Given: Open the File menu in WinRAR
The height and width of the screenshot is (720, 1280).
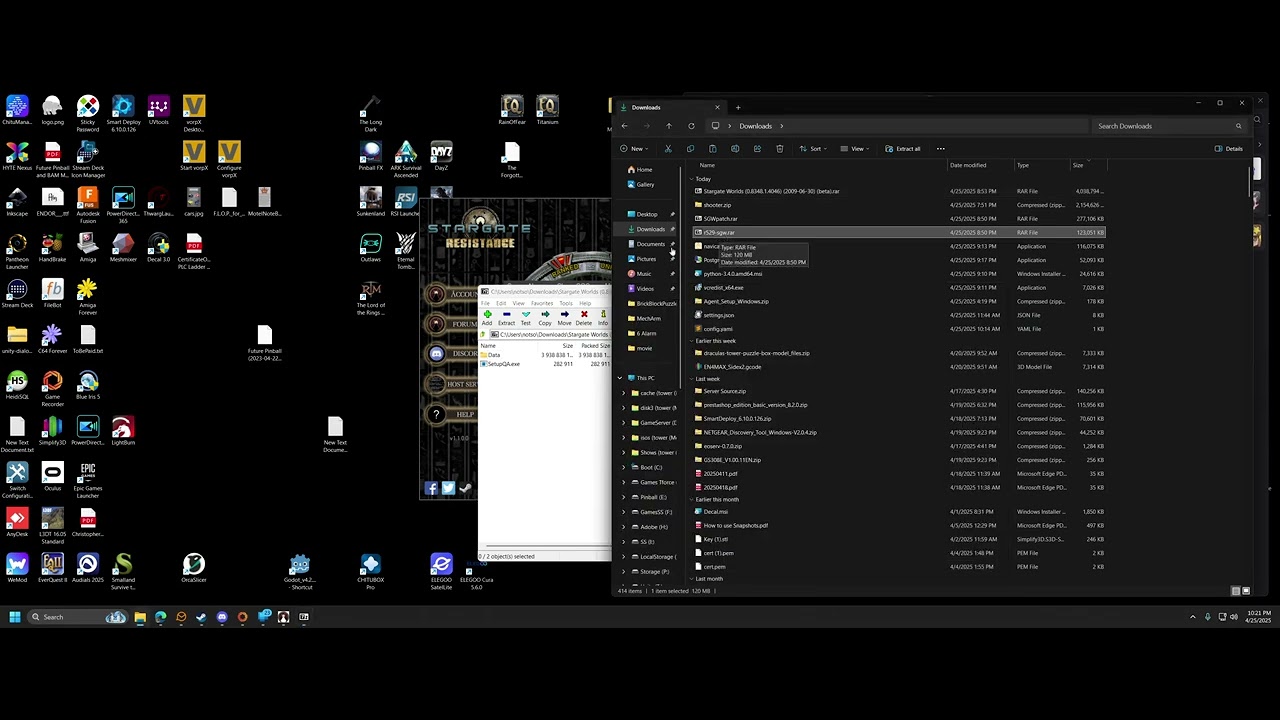Looking at the screenshot, I should click(485, 303).
